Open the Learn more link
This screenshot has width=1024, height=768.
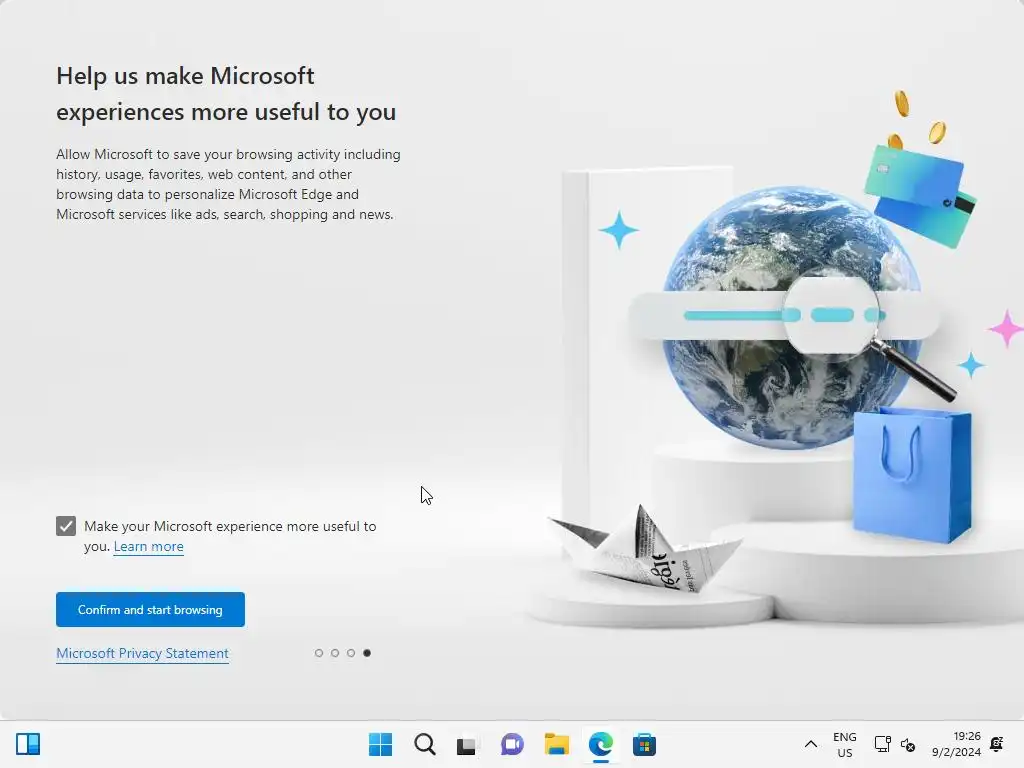click(x=148, y=547)
